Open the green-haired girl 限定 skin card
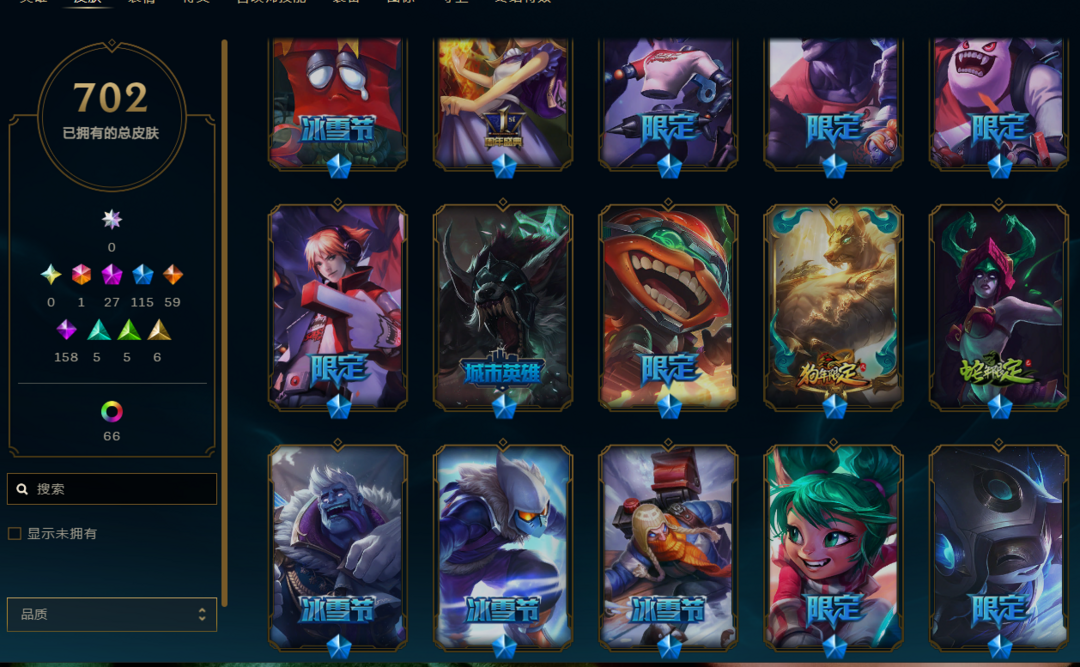The height and width of the screenshot is (667, 1080). (x=833, y=548)
